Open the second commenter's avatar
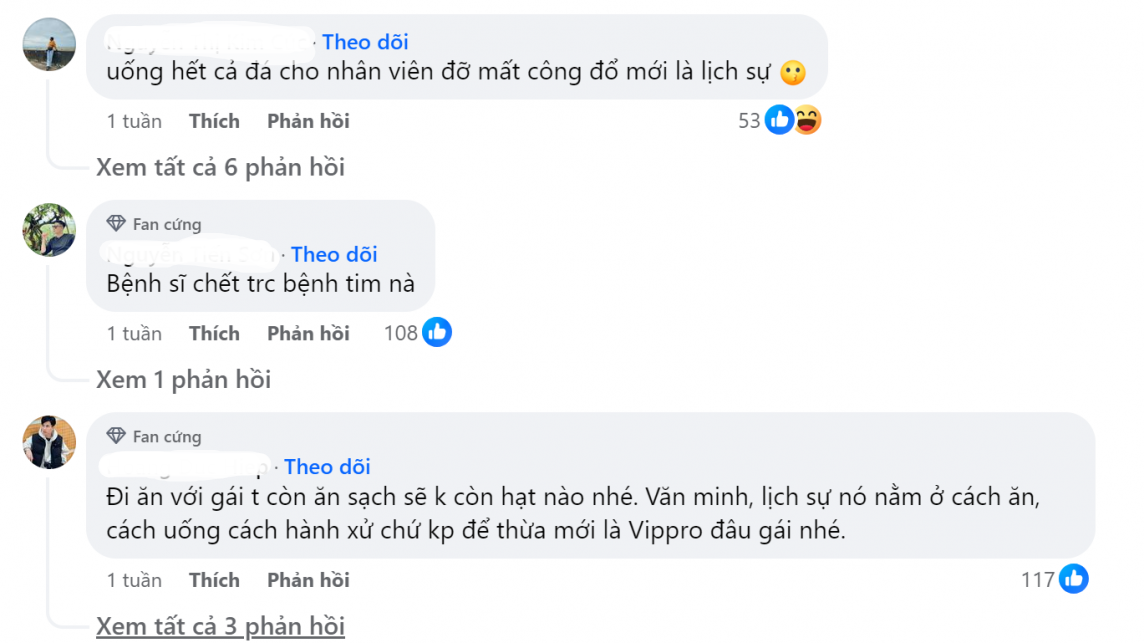The height and width of the screenshot is (643, 1144). tap(49, 230)
